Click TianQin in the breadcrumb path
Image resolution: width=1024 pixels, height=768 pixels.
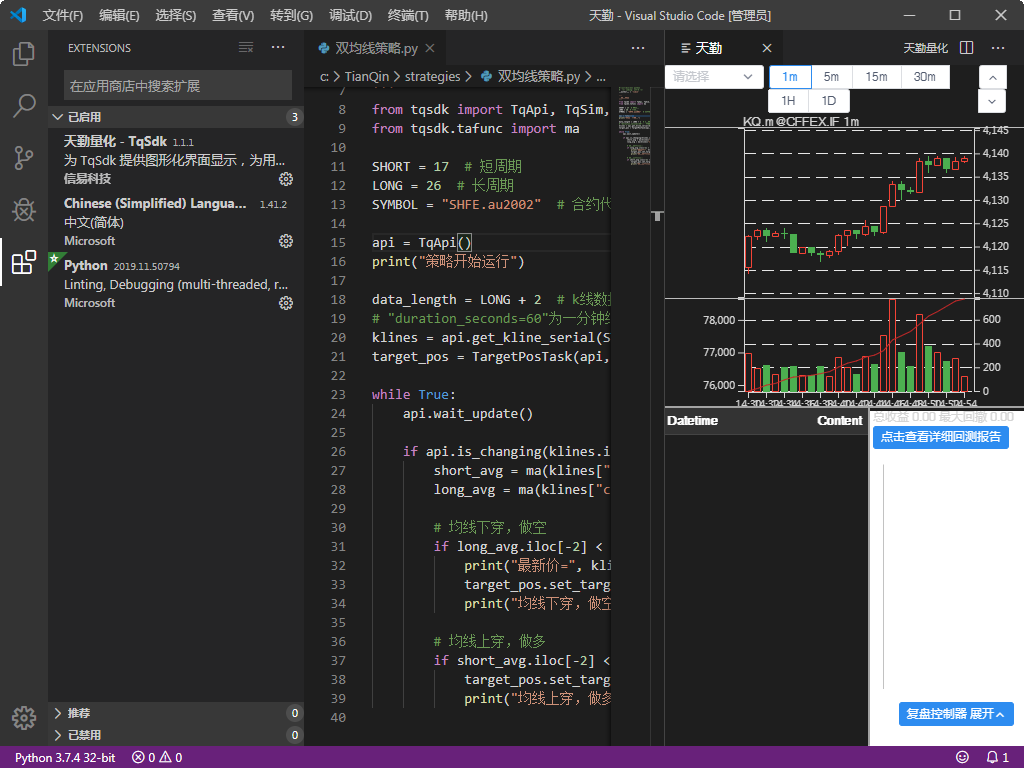click(366, 76)
